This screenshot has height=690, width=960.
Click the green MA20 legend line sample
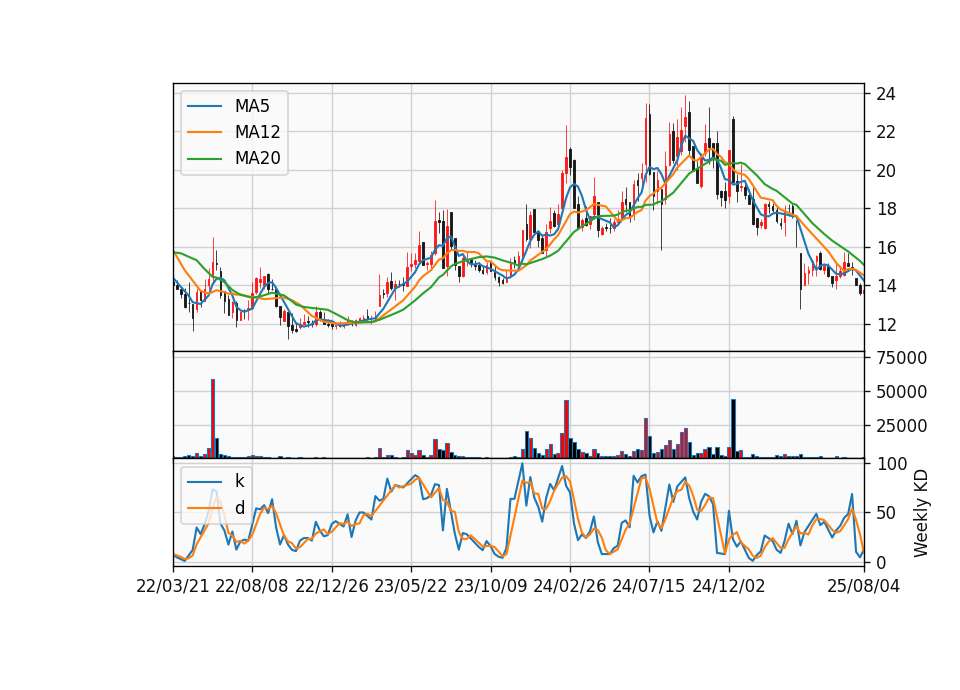click(x=204, y=158)
